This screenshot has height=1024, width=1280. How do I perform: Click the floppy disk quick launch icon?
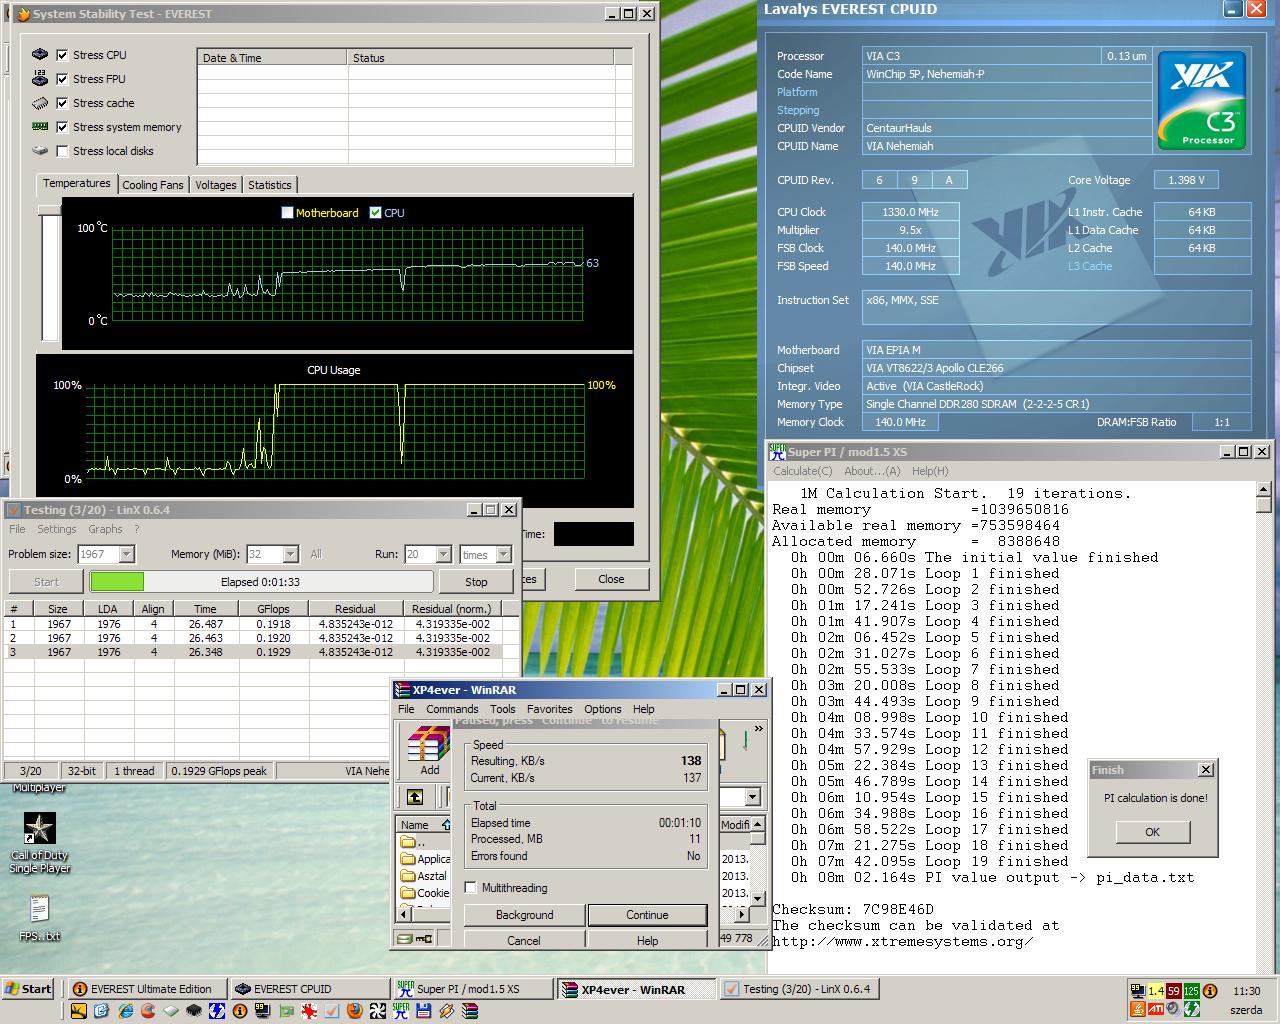(x=424, y=1011)
